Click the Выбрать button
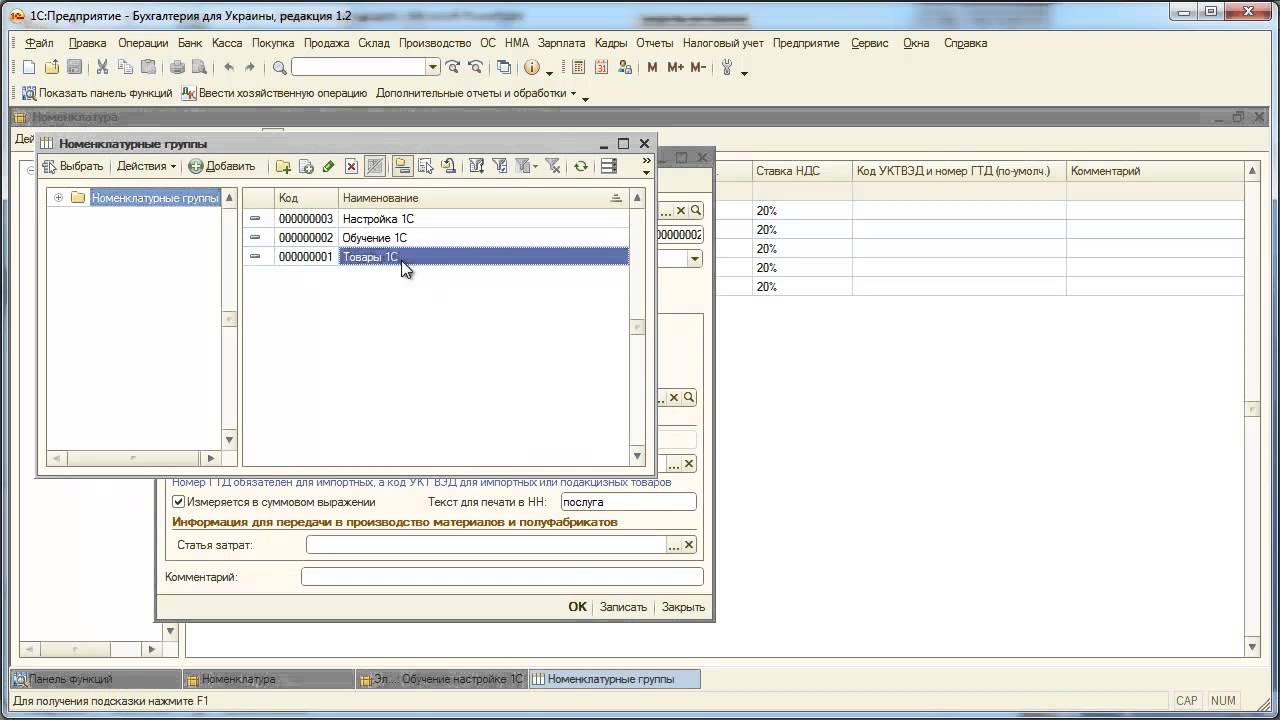 tap(73, 166)
